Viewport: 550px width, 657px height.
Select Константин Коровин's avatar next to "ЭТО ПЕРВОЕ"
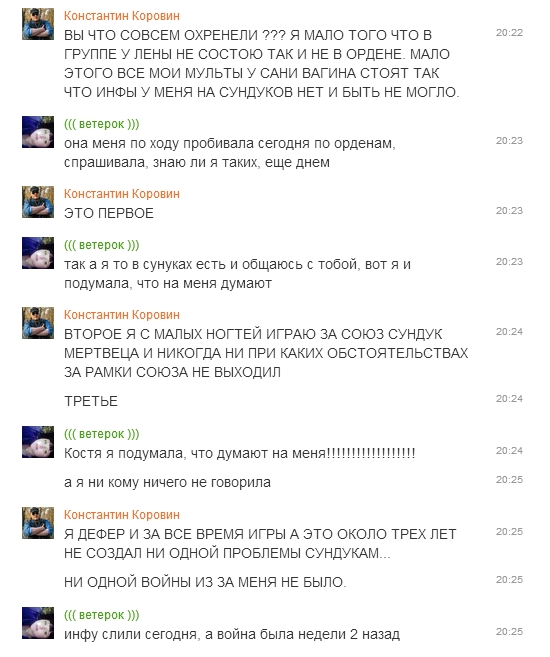38,202
